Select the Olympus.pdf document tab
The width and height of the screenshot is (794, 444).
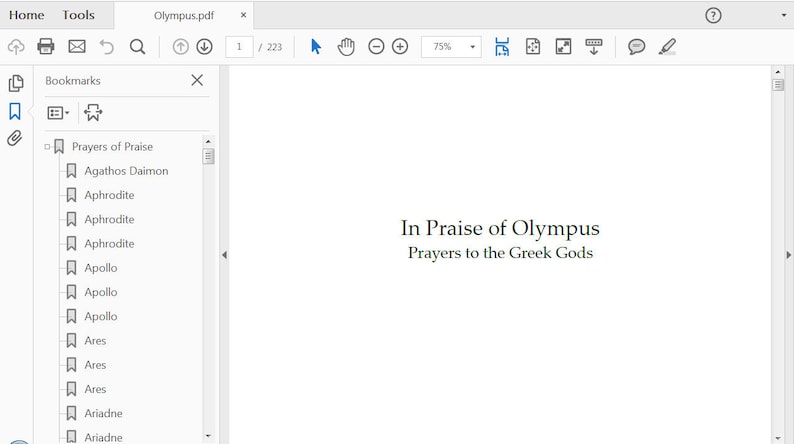click(x=184, y=16)
